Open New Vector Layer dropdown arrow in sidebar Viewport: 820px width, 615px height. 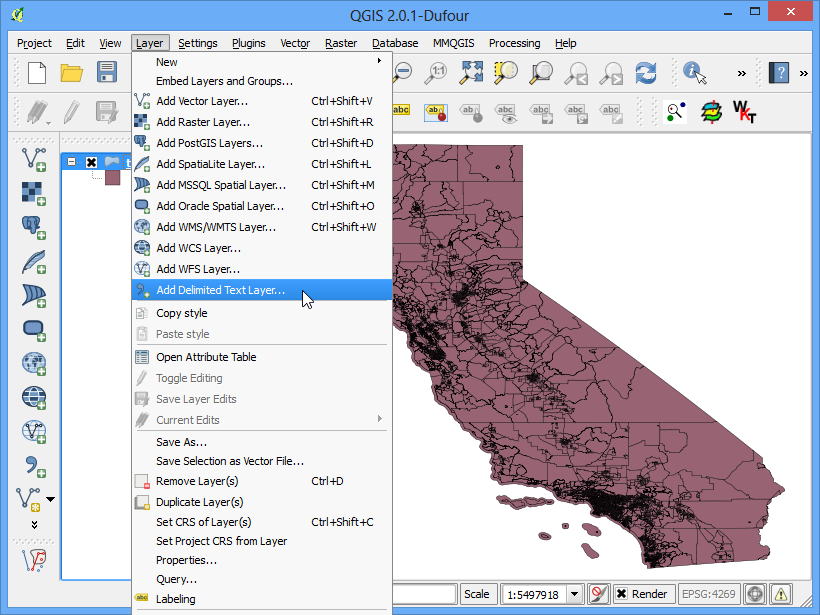pos(51,499)
